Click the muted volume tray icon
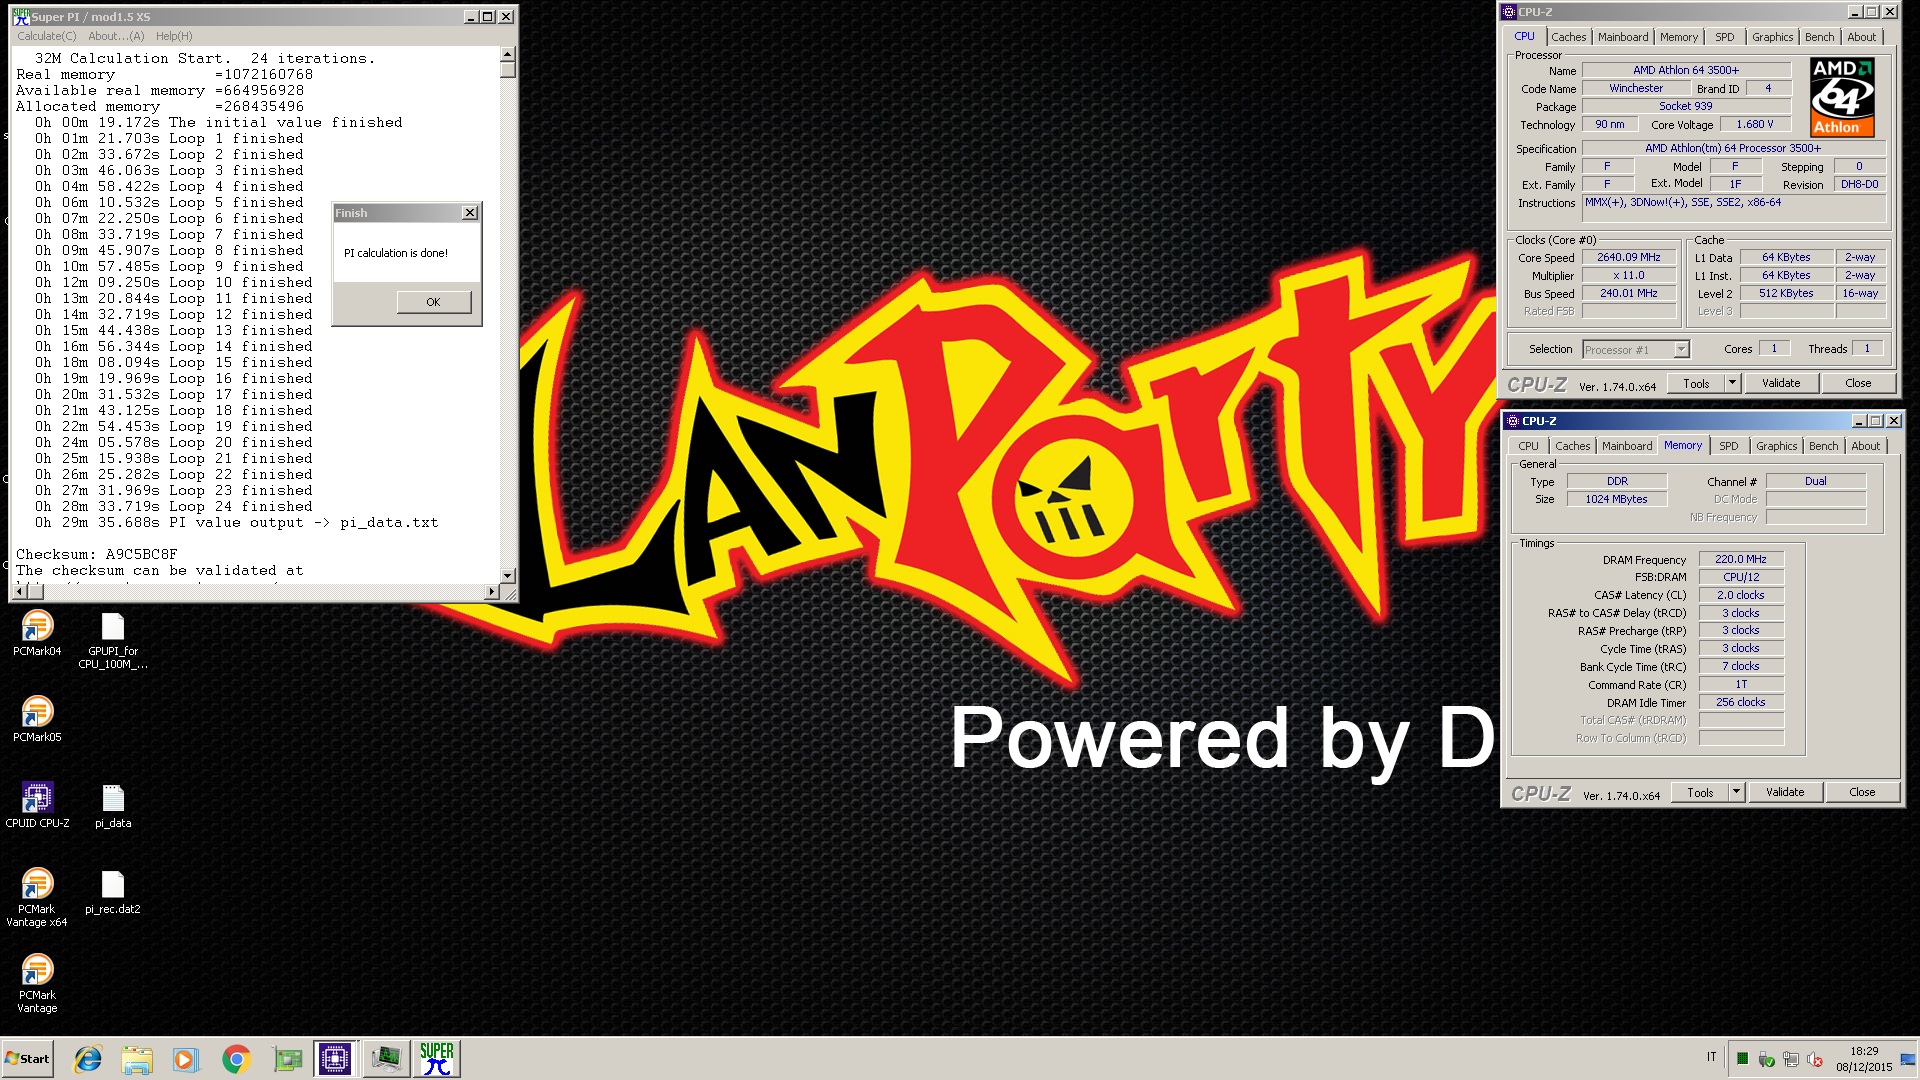 pyautogui.click(x=1815, y=1059)
